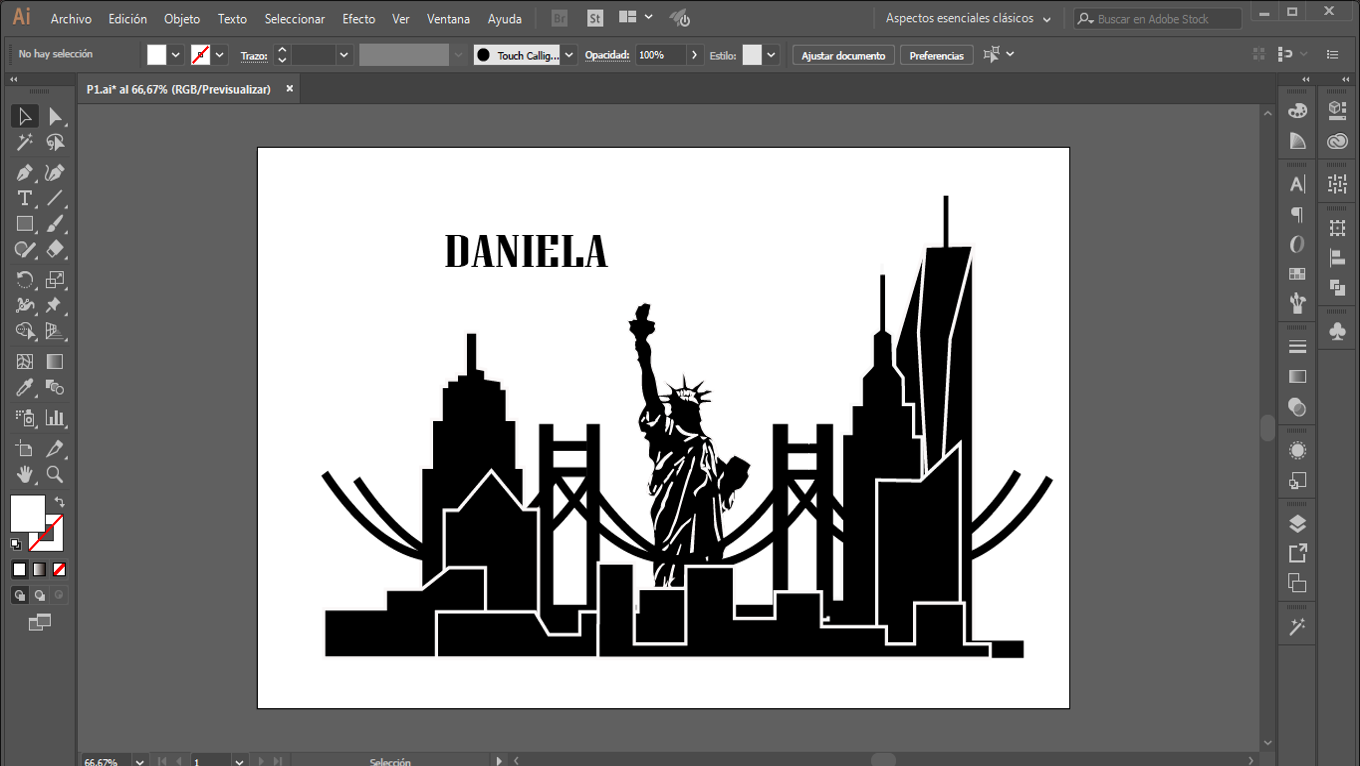Select the Type tool
This screenshot has width=1360, height=766.
point(25,199)
